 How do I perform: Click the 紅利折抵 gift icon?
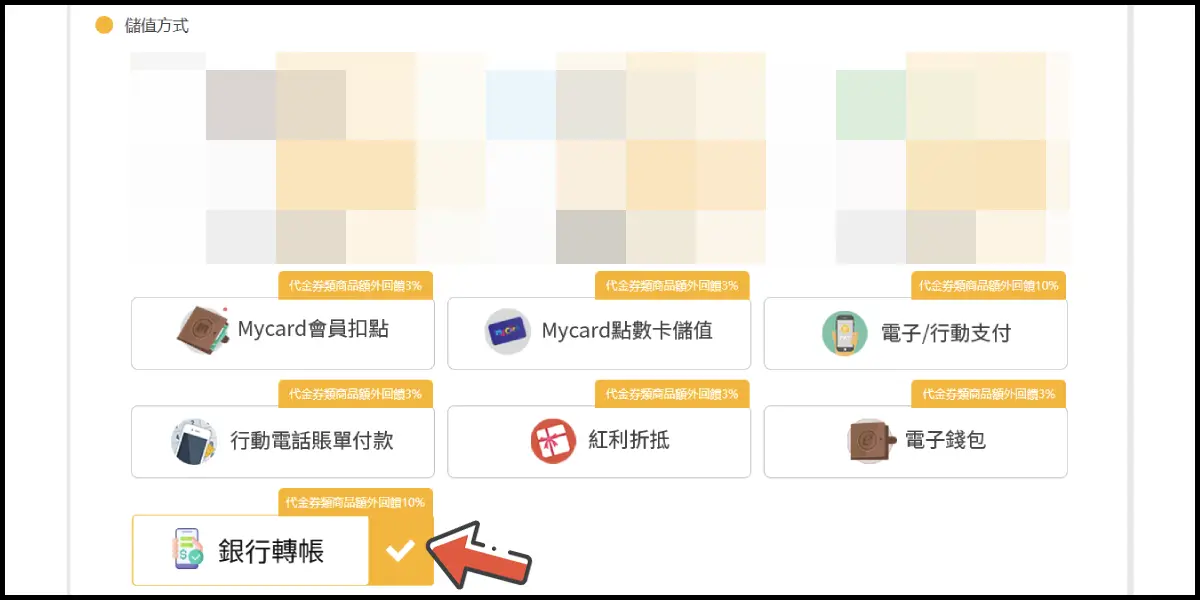tap(553, 441)
